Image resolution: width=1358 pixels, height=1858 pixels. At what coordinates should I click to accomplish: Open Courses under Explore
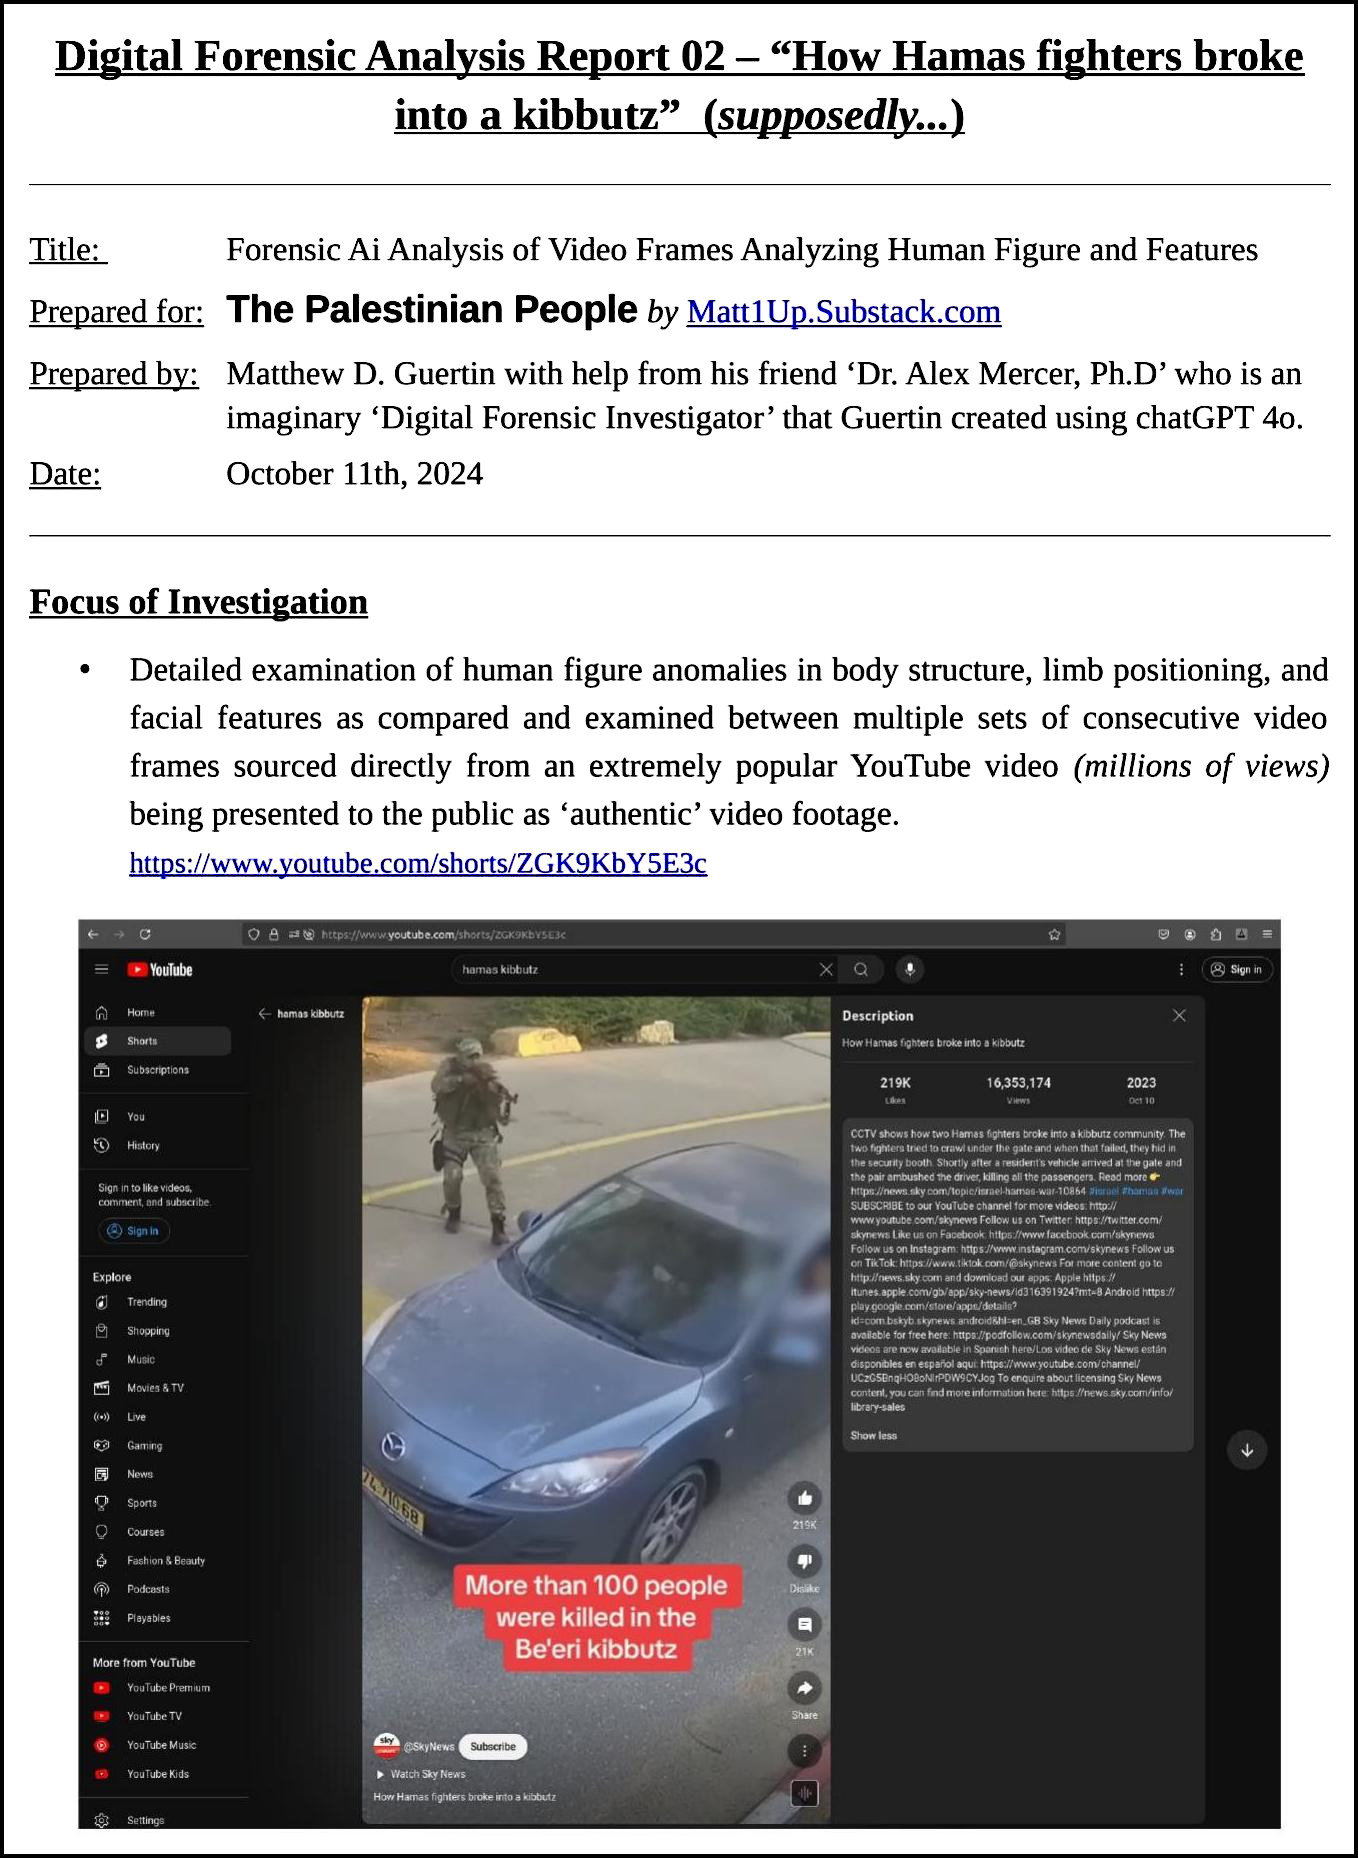click(158, 1532)
